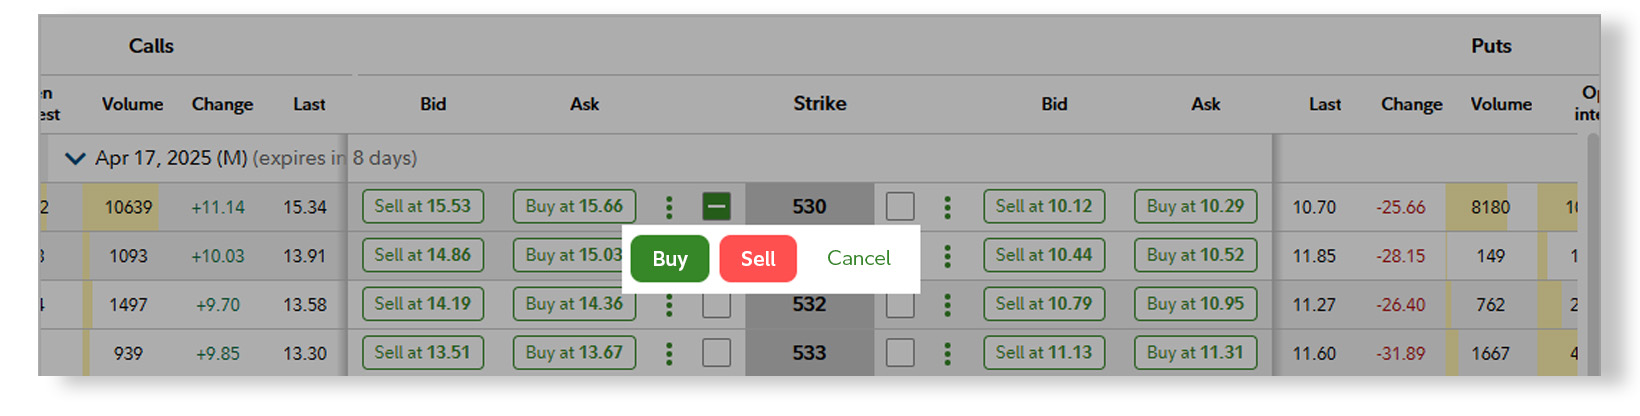
Task: Open the three-dot menu for the 532 put
Action: click(x=947, y=305)
